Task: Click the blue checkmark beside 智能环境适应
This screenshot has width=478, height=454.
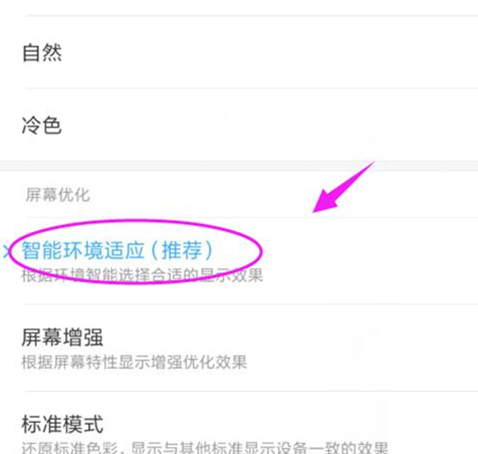Action: [x=6, y=252]
